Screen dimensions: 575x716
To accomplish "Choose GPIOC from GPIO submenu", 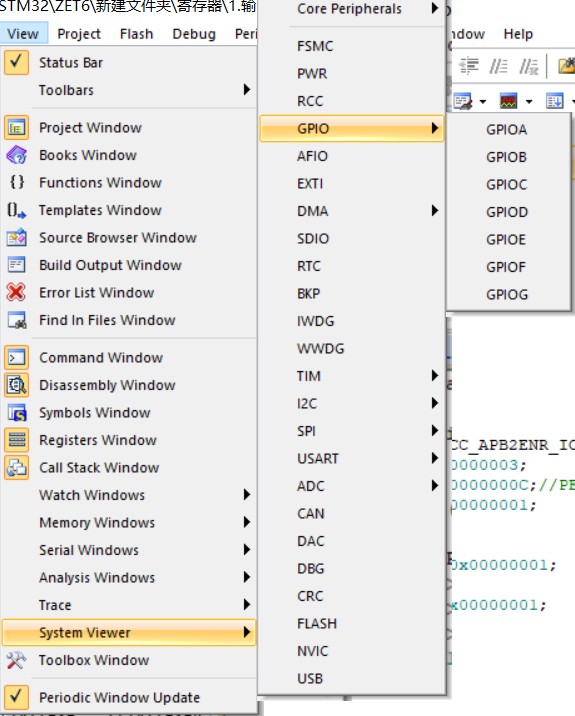I will click(507, 184).
